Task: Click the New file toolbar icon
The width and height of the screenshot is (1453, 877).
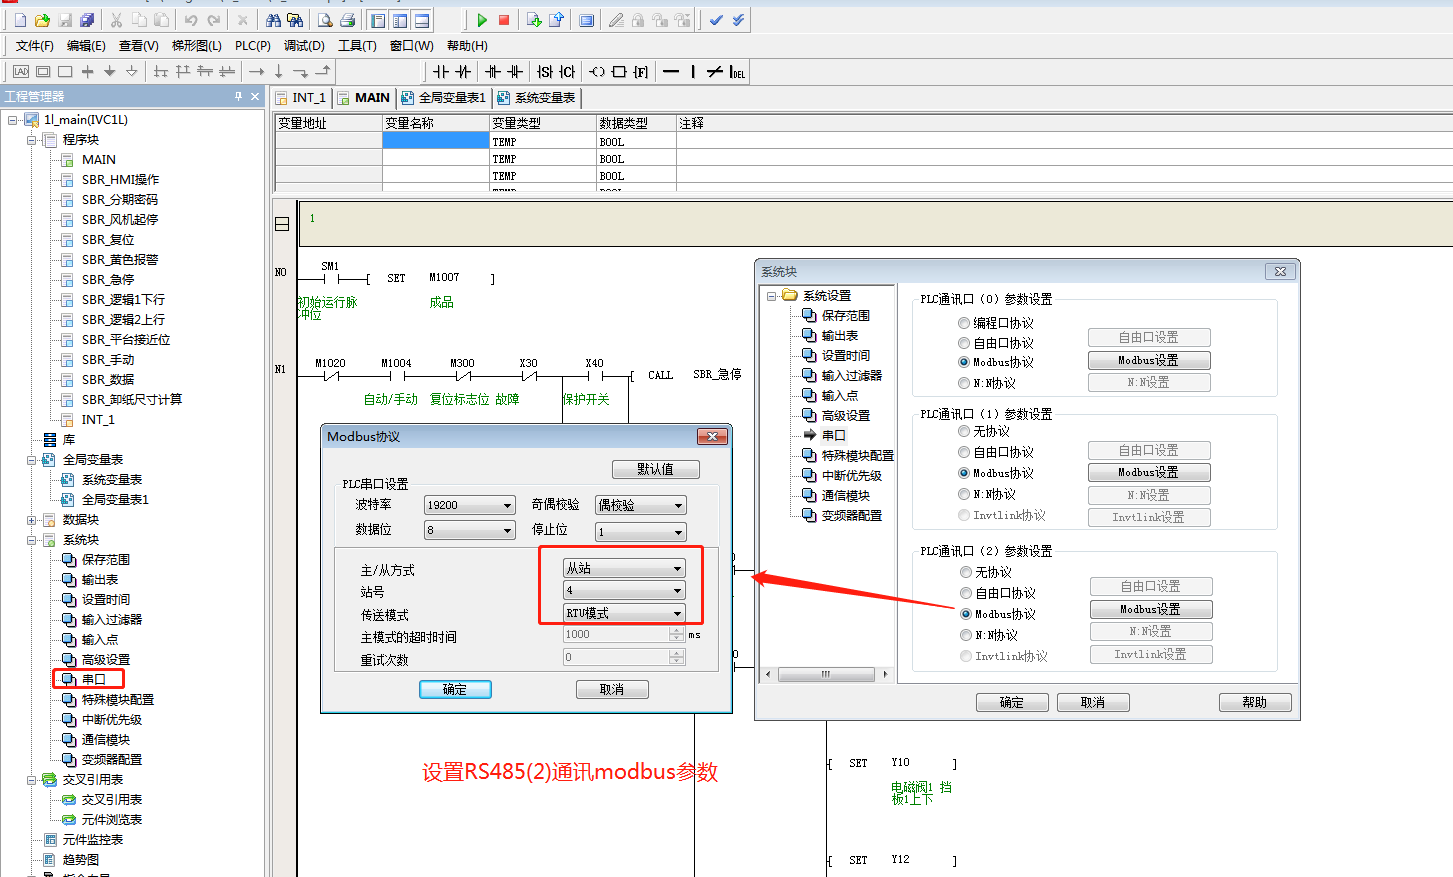Action: click(20, 20)
